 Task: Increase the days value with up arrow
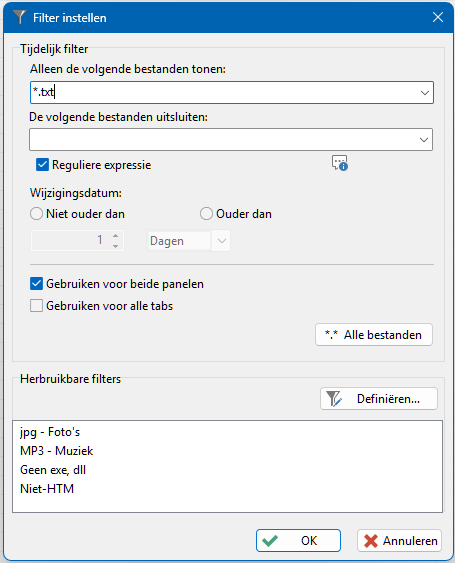pyautogui.click(x=116, y=236)
